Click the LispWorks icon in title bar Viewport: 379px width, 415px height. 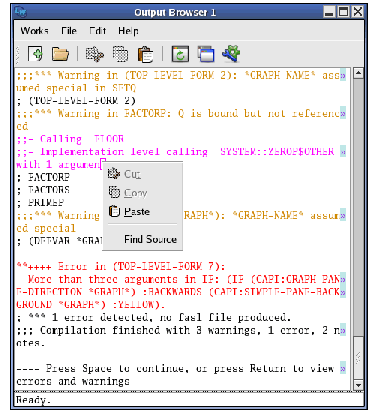coord(20,12)
